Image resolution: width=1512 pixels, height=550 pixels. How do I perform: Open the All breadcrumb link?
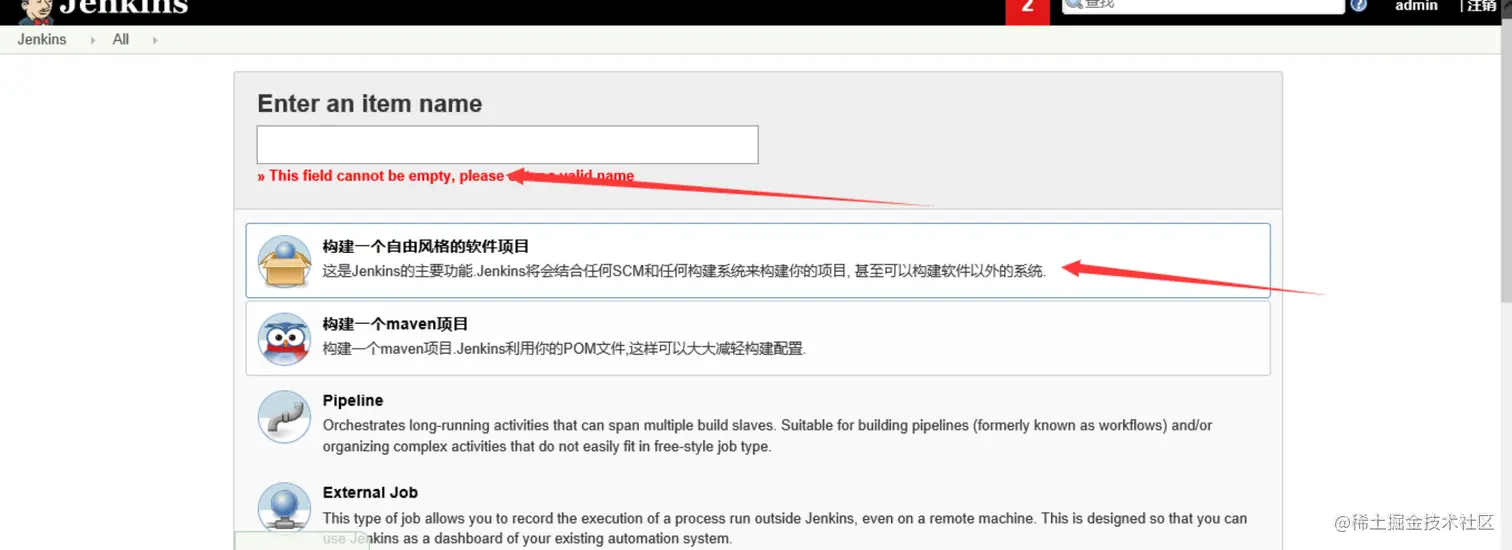coord(121,40)
